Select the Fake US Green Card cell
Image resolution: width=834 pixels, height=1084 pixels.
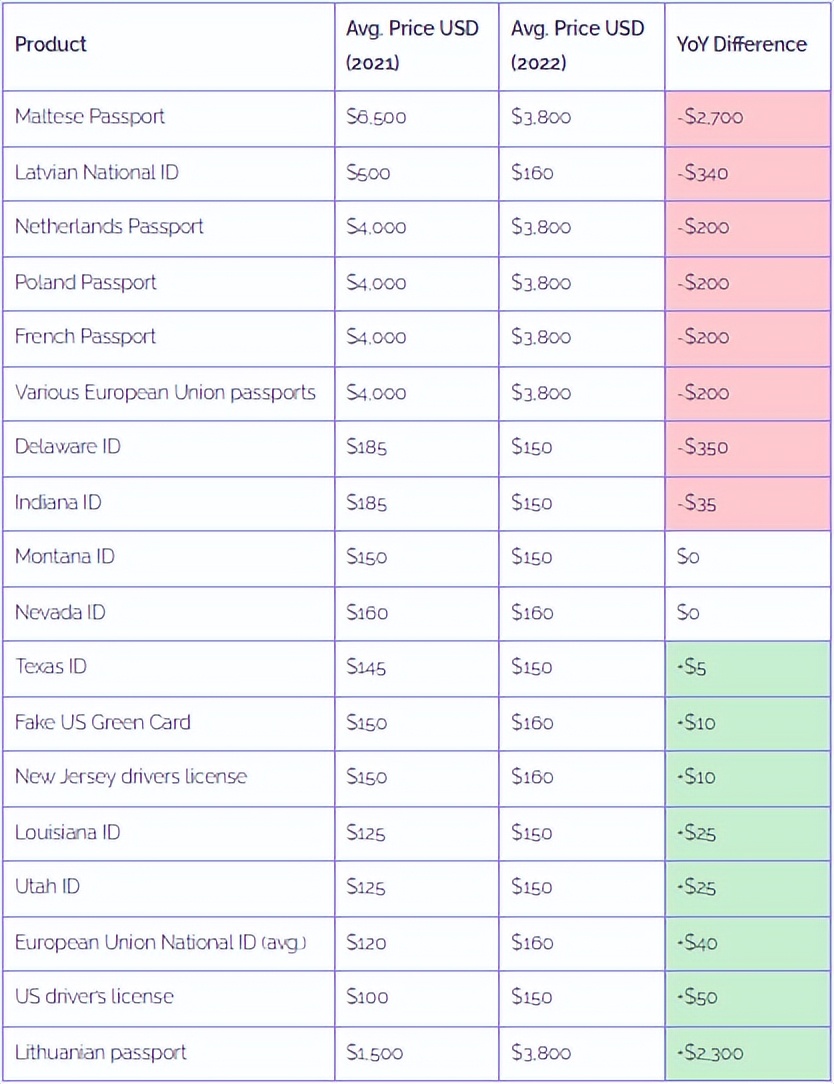[x=102, y=722]
